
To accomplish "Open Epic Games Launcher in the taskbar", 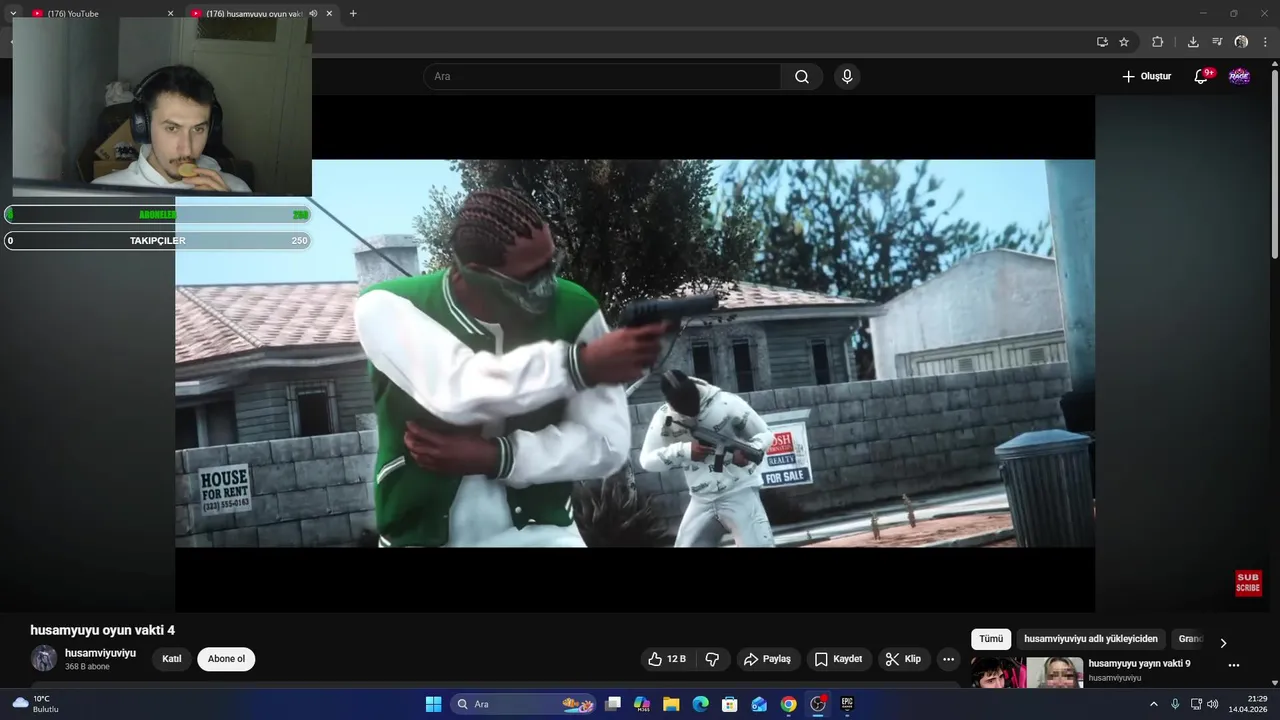I will (x=847, y=704).
